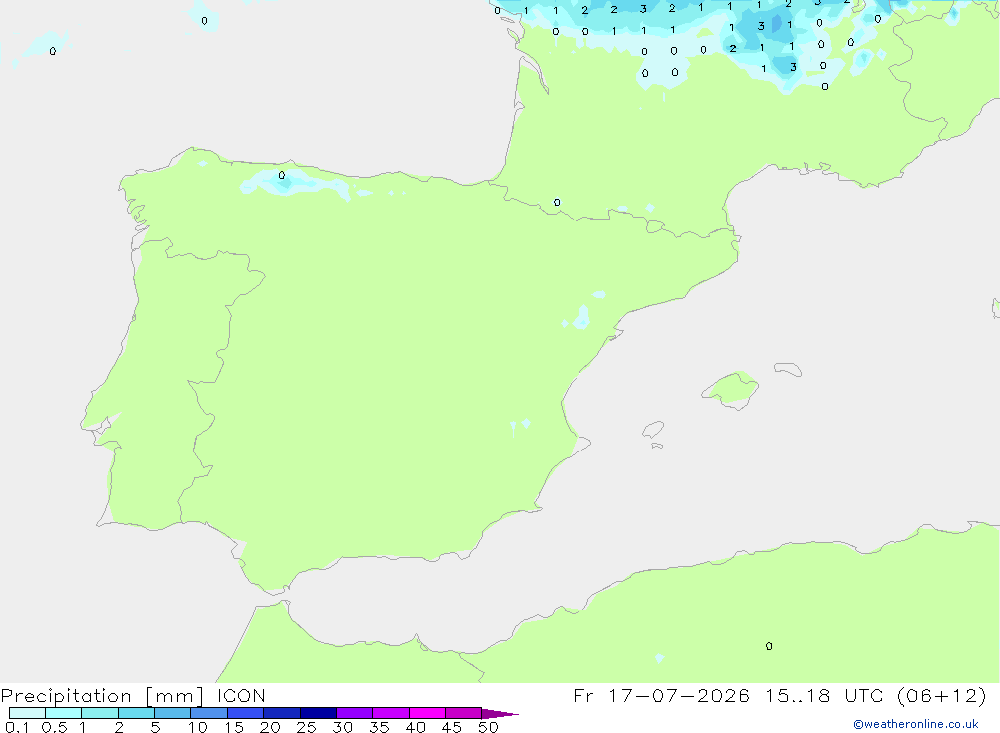Click the '0.5' legend scale label
The image size is (1000, 733).
point(54,727)
